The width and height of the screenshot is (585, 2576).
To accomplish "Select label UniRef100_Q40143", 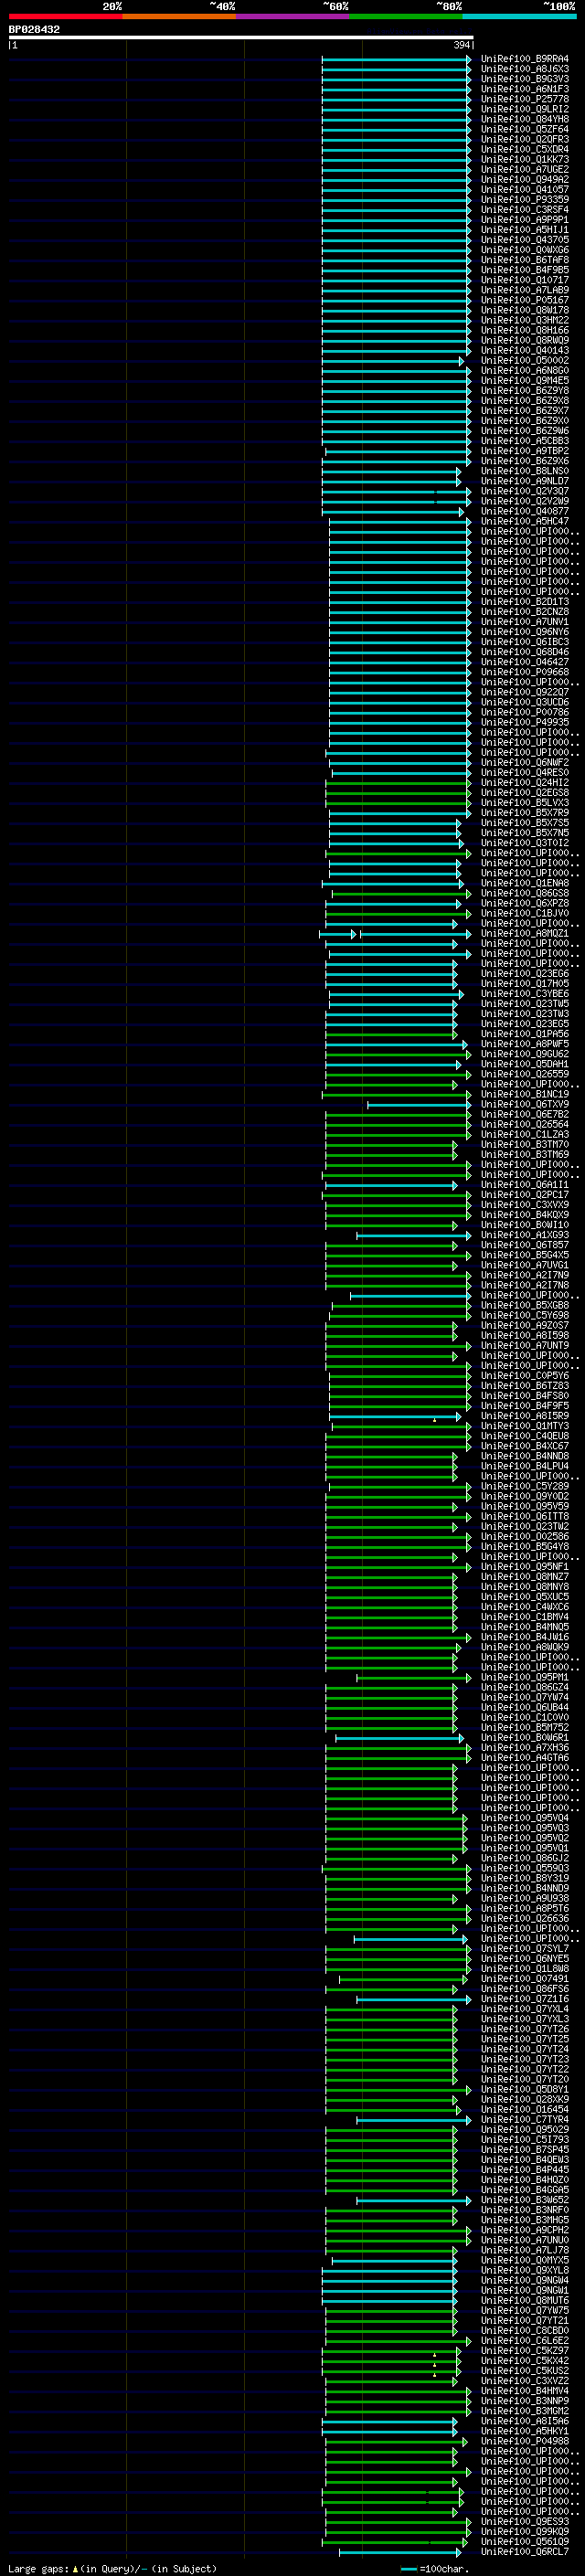I will pyautogui.click(x=524, y=351).
